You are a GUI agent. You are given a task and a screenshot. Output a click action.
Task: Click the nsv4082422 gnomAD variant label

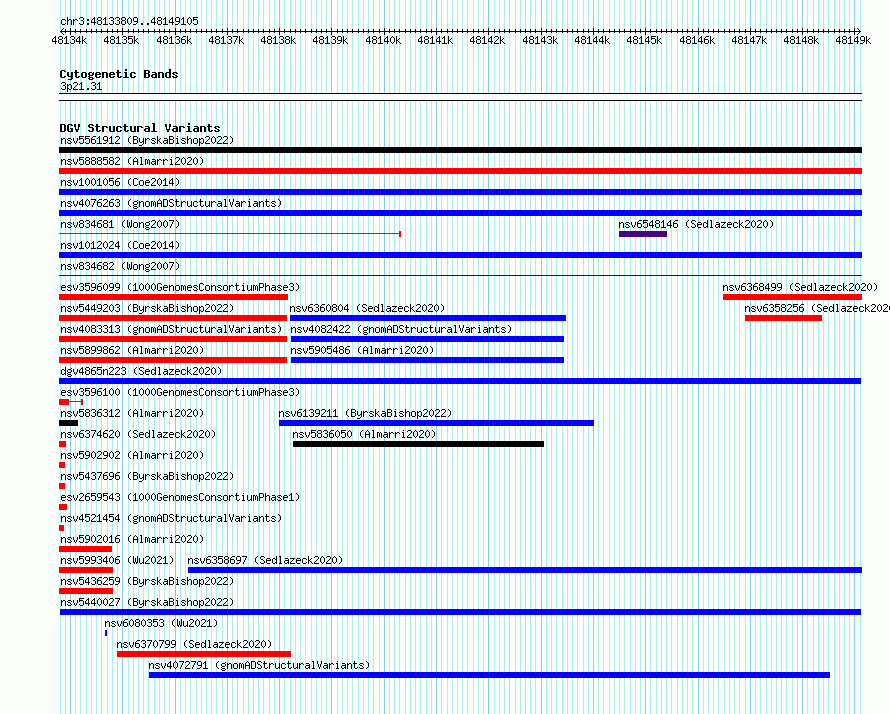point(401,329)
